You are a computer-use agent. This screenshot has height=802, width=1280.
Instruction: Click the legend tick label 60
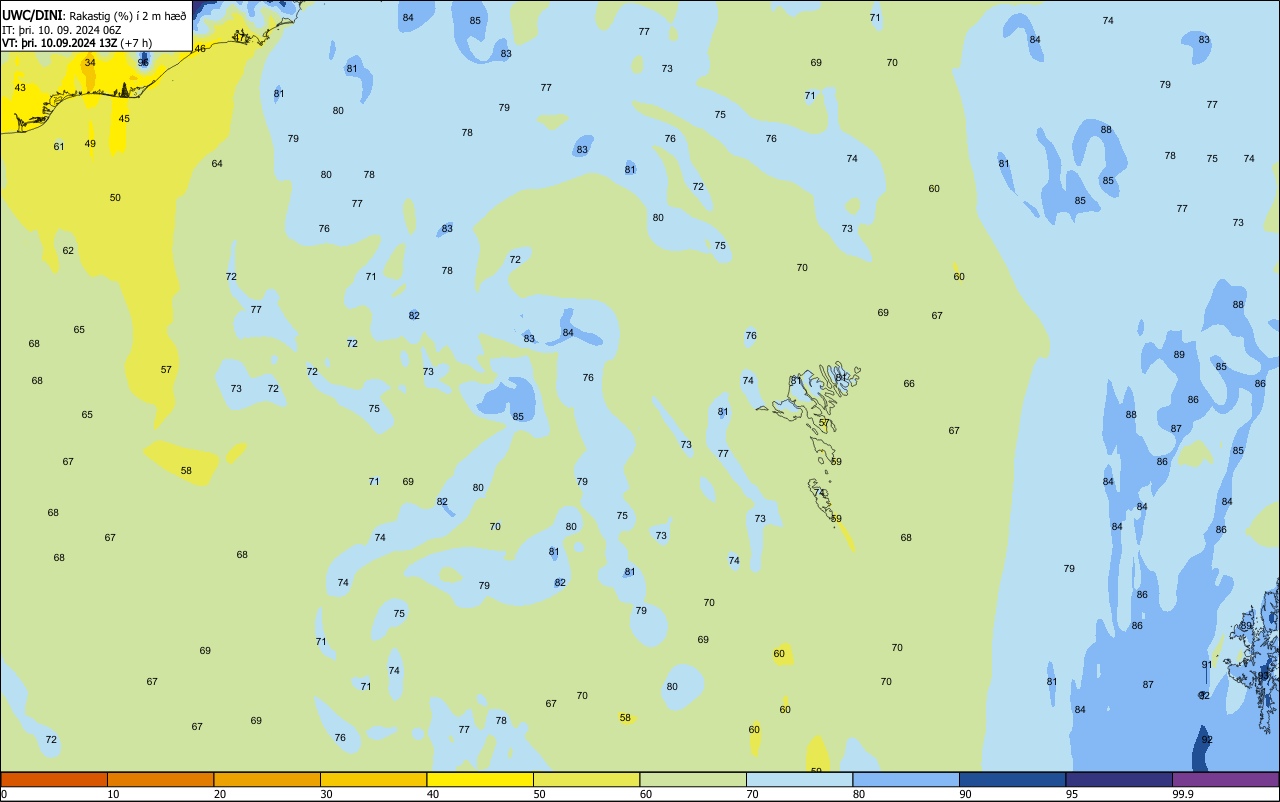coord(646,794)
